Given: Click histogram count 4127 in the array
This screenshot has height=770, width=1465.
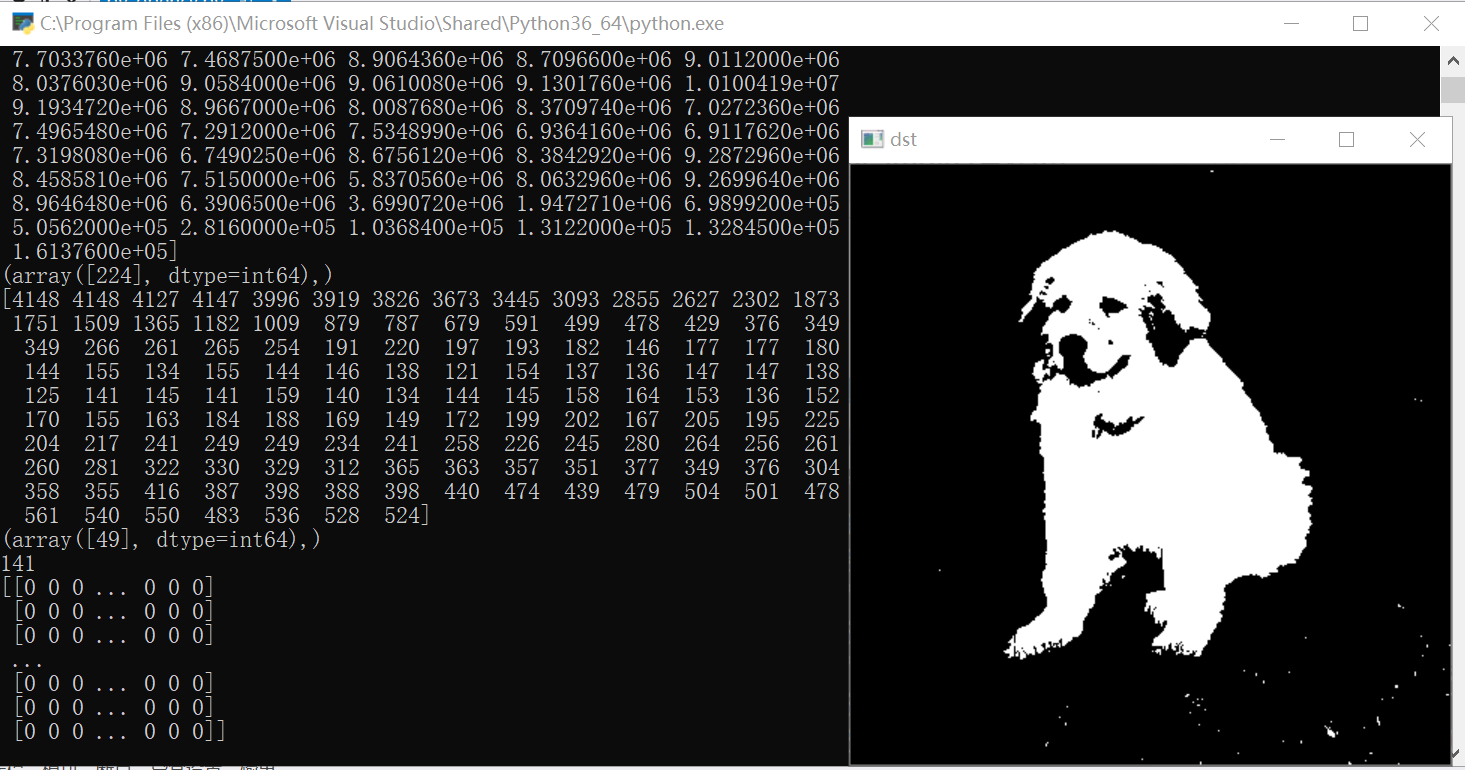Looking at the screenshot, I should [x=156, y=299].
